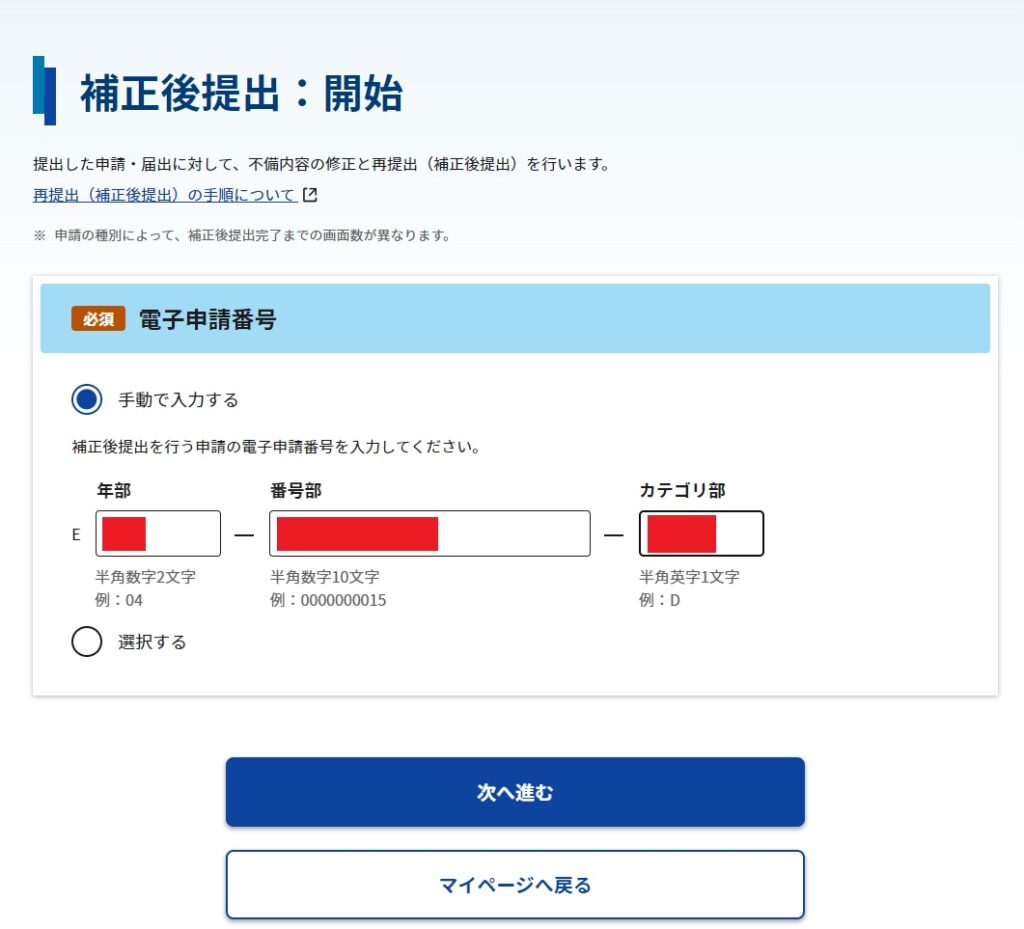Click the 例:0000000015 hint text
This screenshot has width=1024, height=929.
(328, 601)
